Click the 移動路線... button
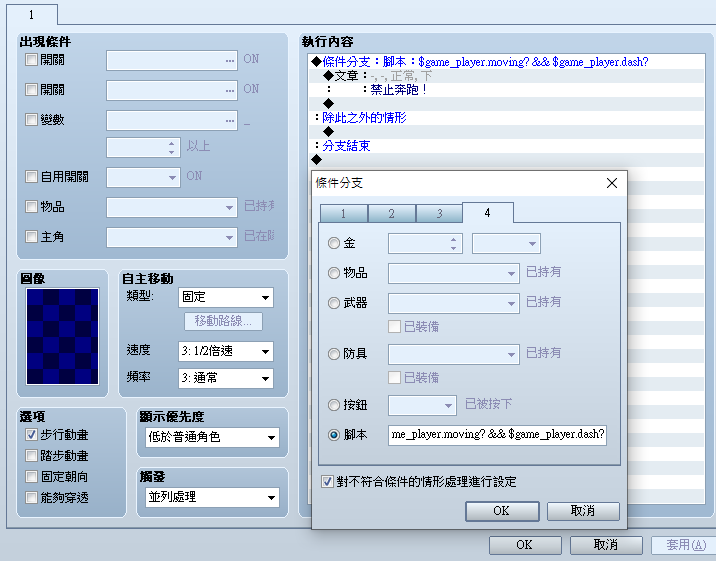716x561 pixels. click(x=223, y=321)
